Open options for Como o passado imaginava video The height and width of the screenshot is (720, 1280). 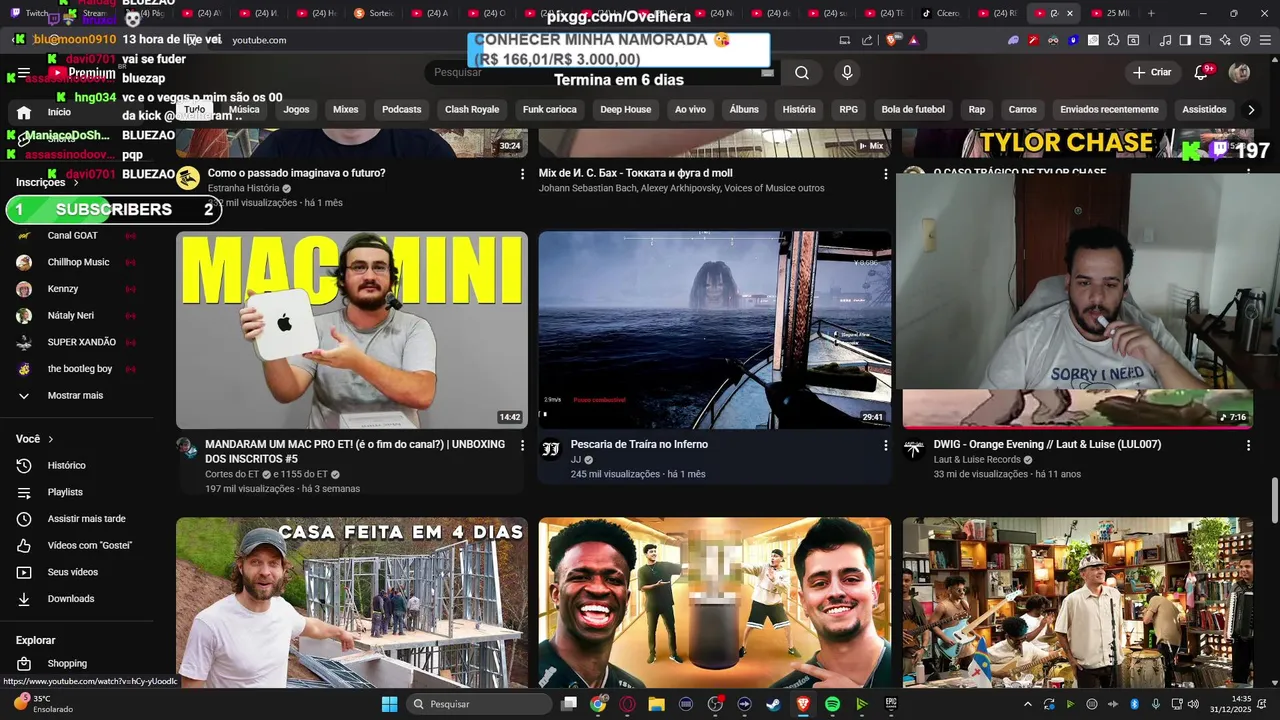click(522, 174)
